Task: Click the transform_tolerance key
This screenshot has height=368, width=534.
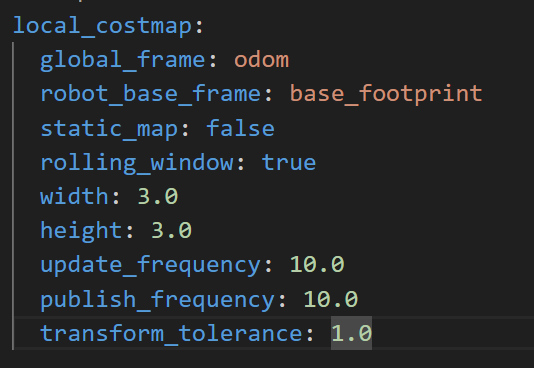Action: [x=171, y=333]
